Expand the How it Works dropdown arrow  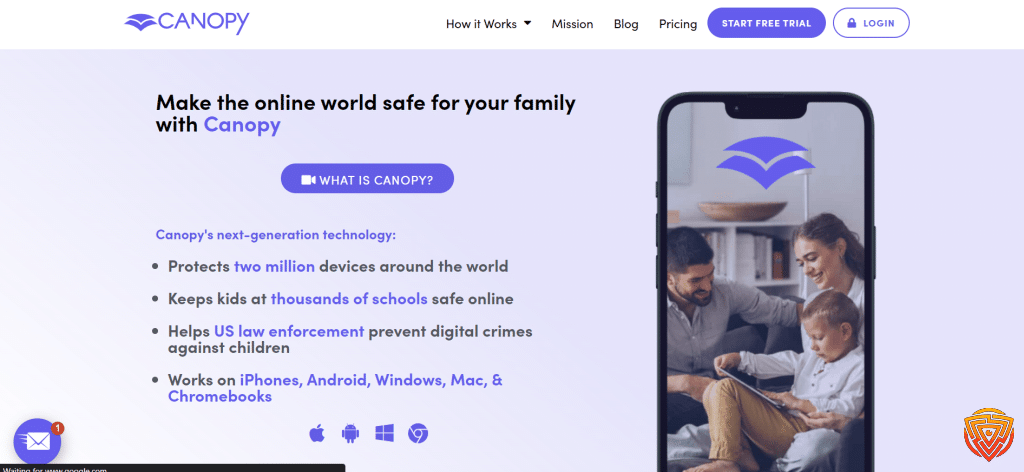coord(527,23)
